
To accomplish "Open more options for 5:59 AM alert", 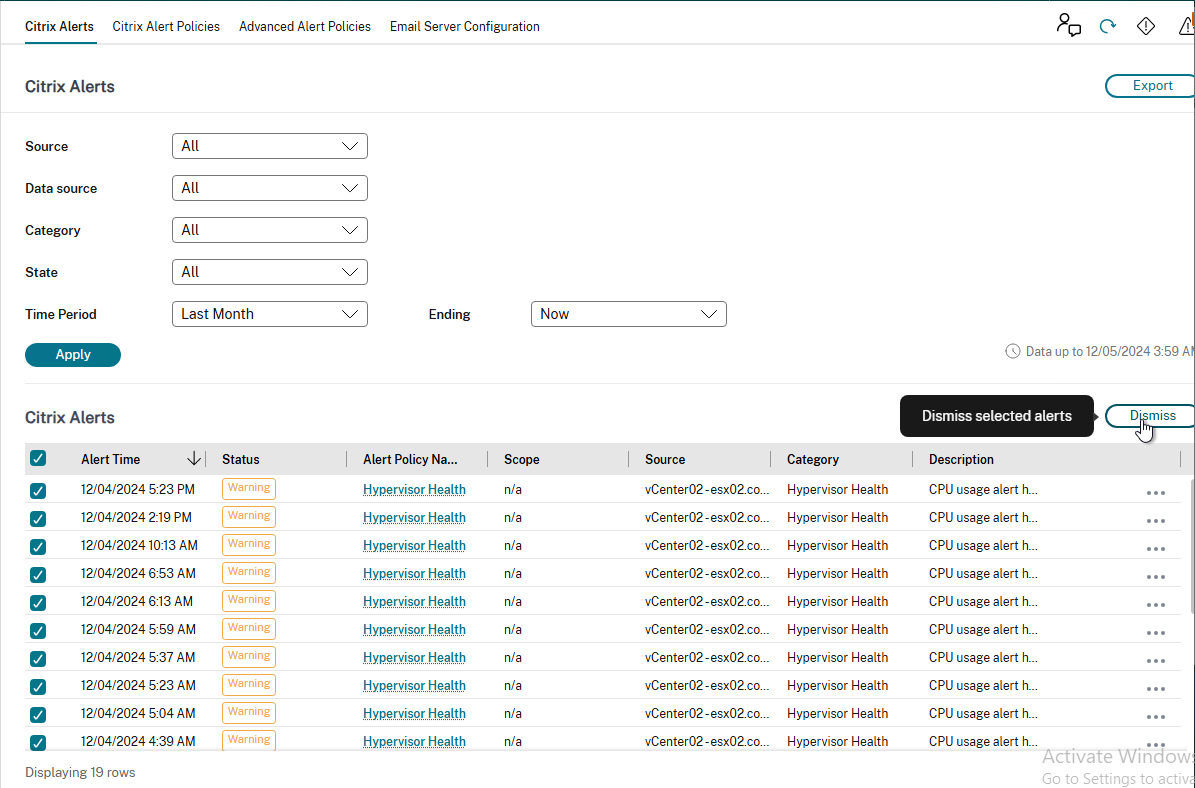I will click(x=1155, y=633).
